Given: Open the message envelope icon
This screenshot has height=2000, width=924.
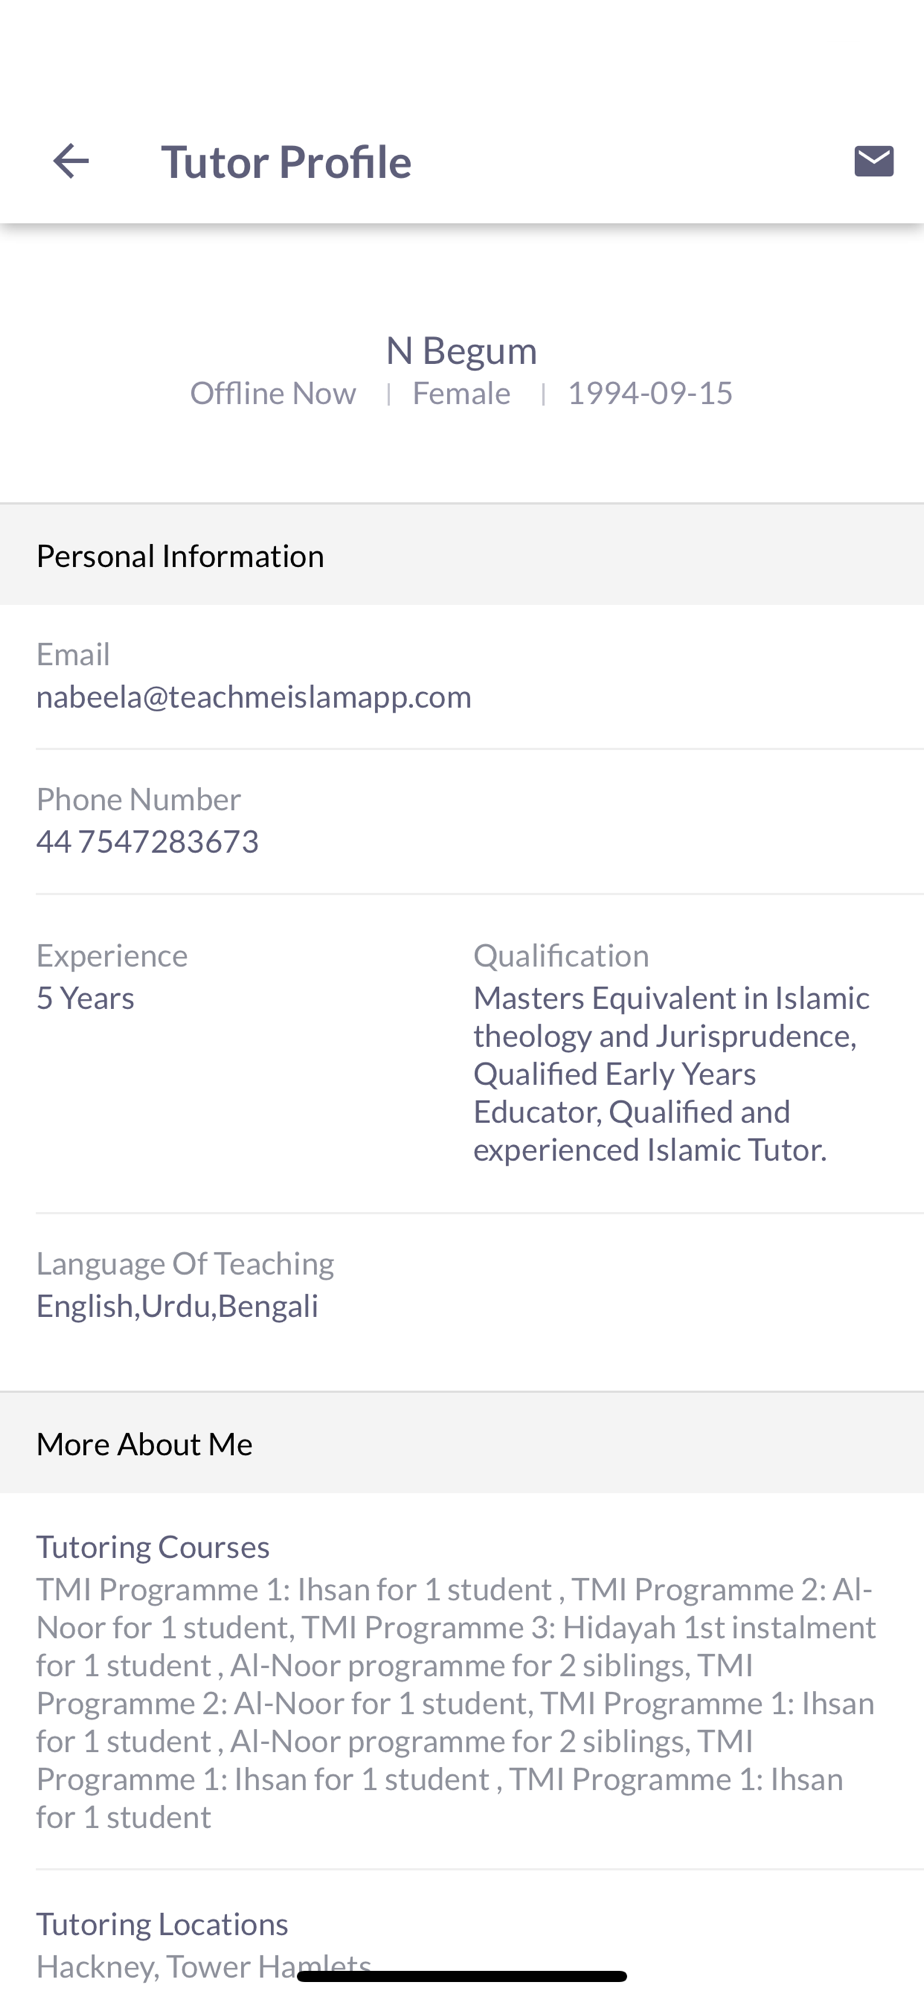Looking at the screenshot, I should pos(874,161).
